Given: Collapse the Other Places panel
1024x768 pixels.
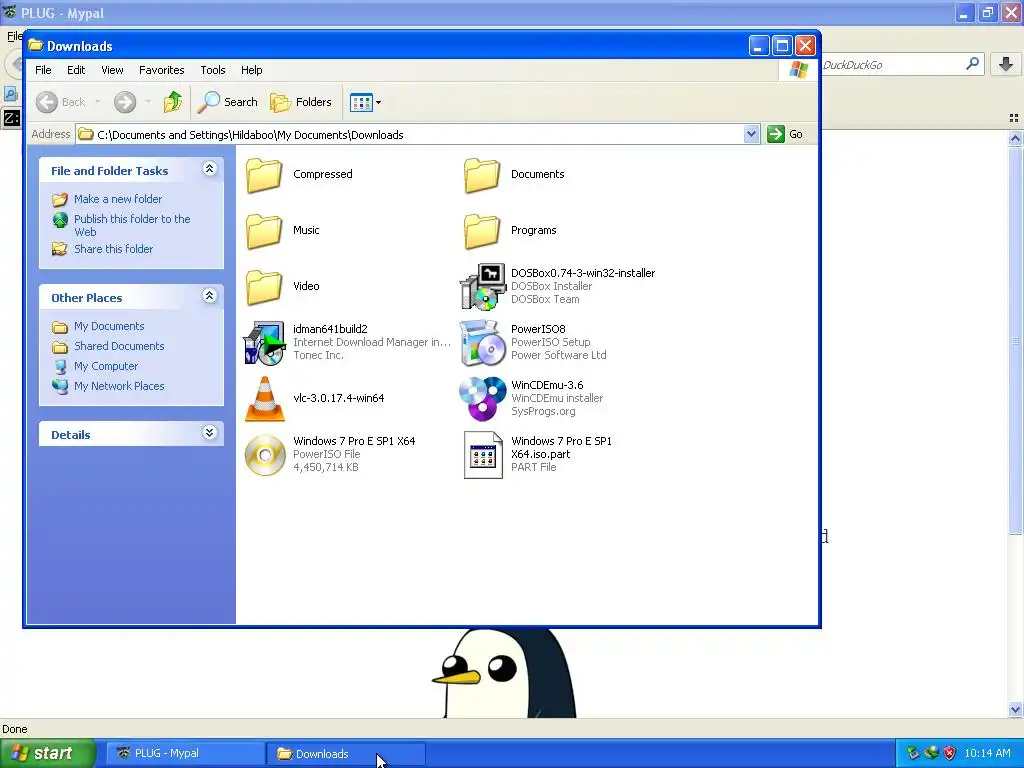Looking at the screenshot, I should (210, 296).
